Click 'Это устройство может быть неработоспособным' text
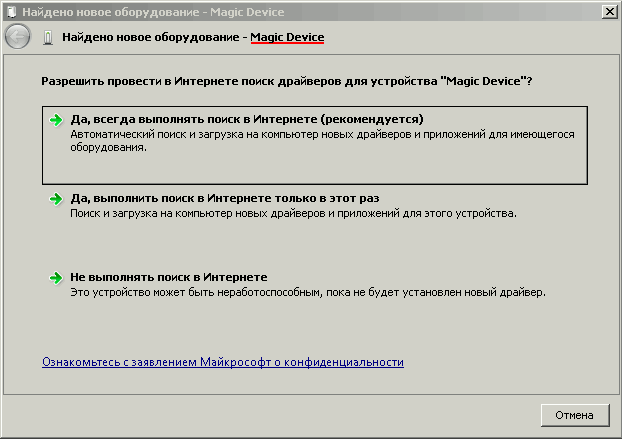The image size is (622, 439). point(308,292)
